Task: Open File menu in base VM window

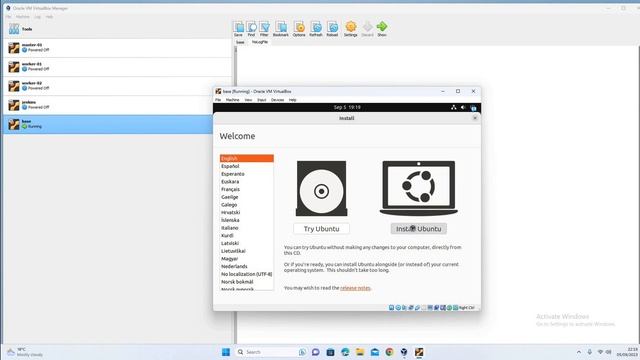Action: coord(218,100)
